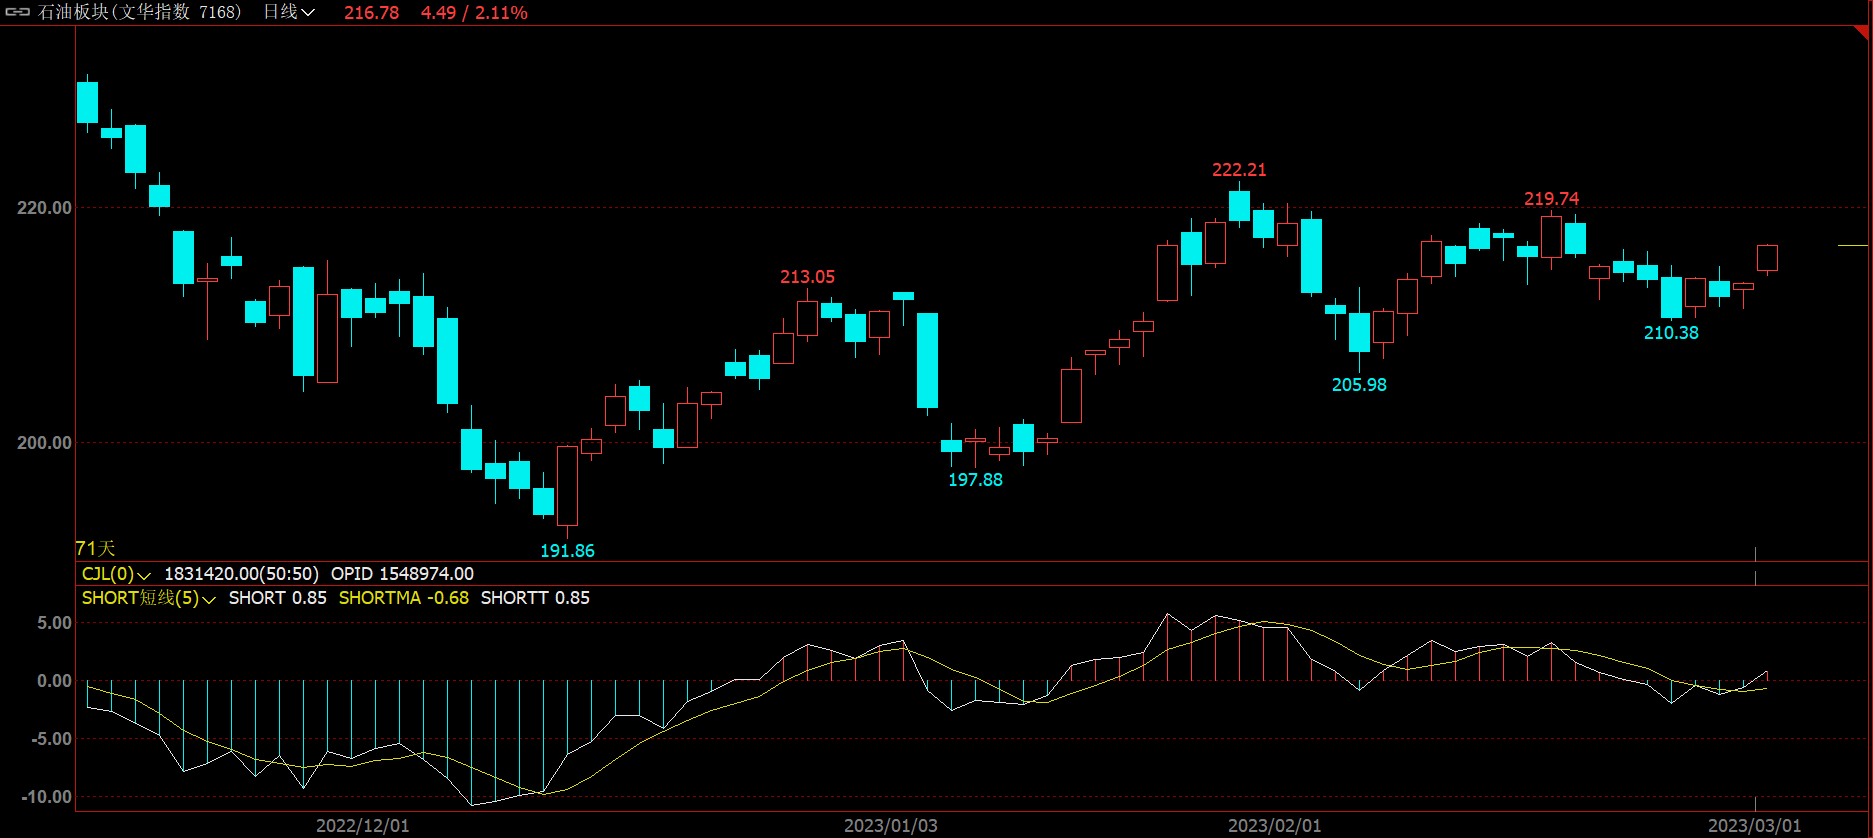Click the 2022/12/01 date axis label
The width and height of the screenshot is (1873, 838).
click(363, 826)
